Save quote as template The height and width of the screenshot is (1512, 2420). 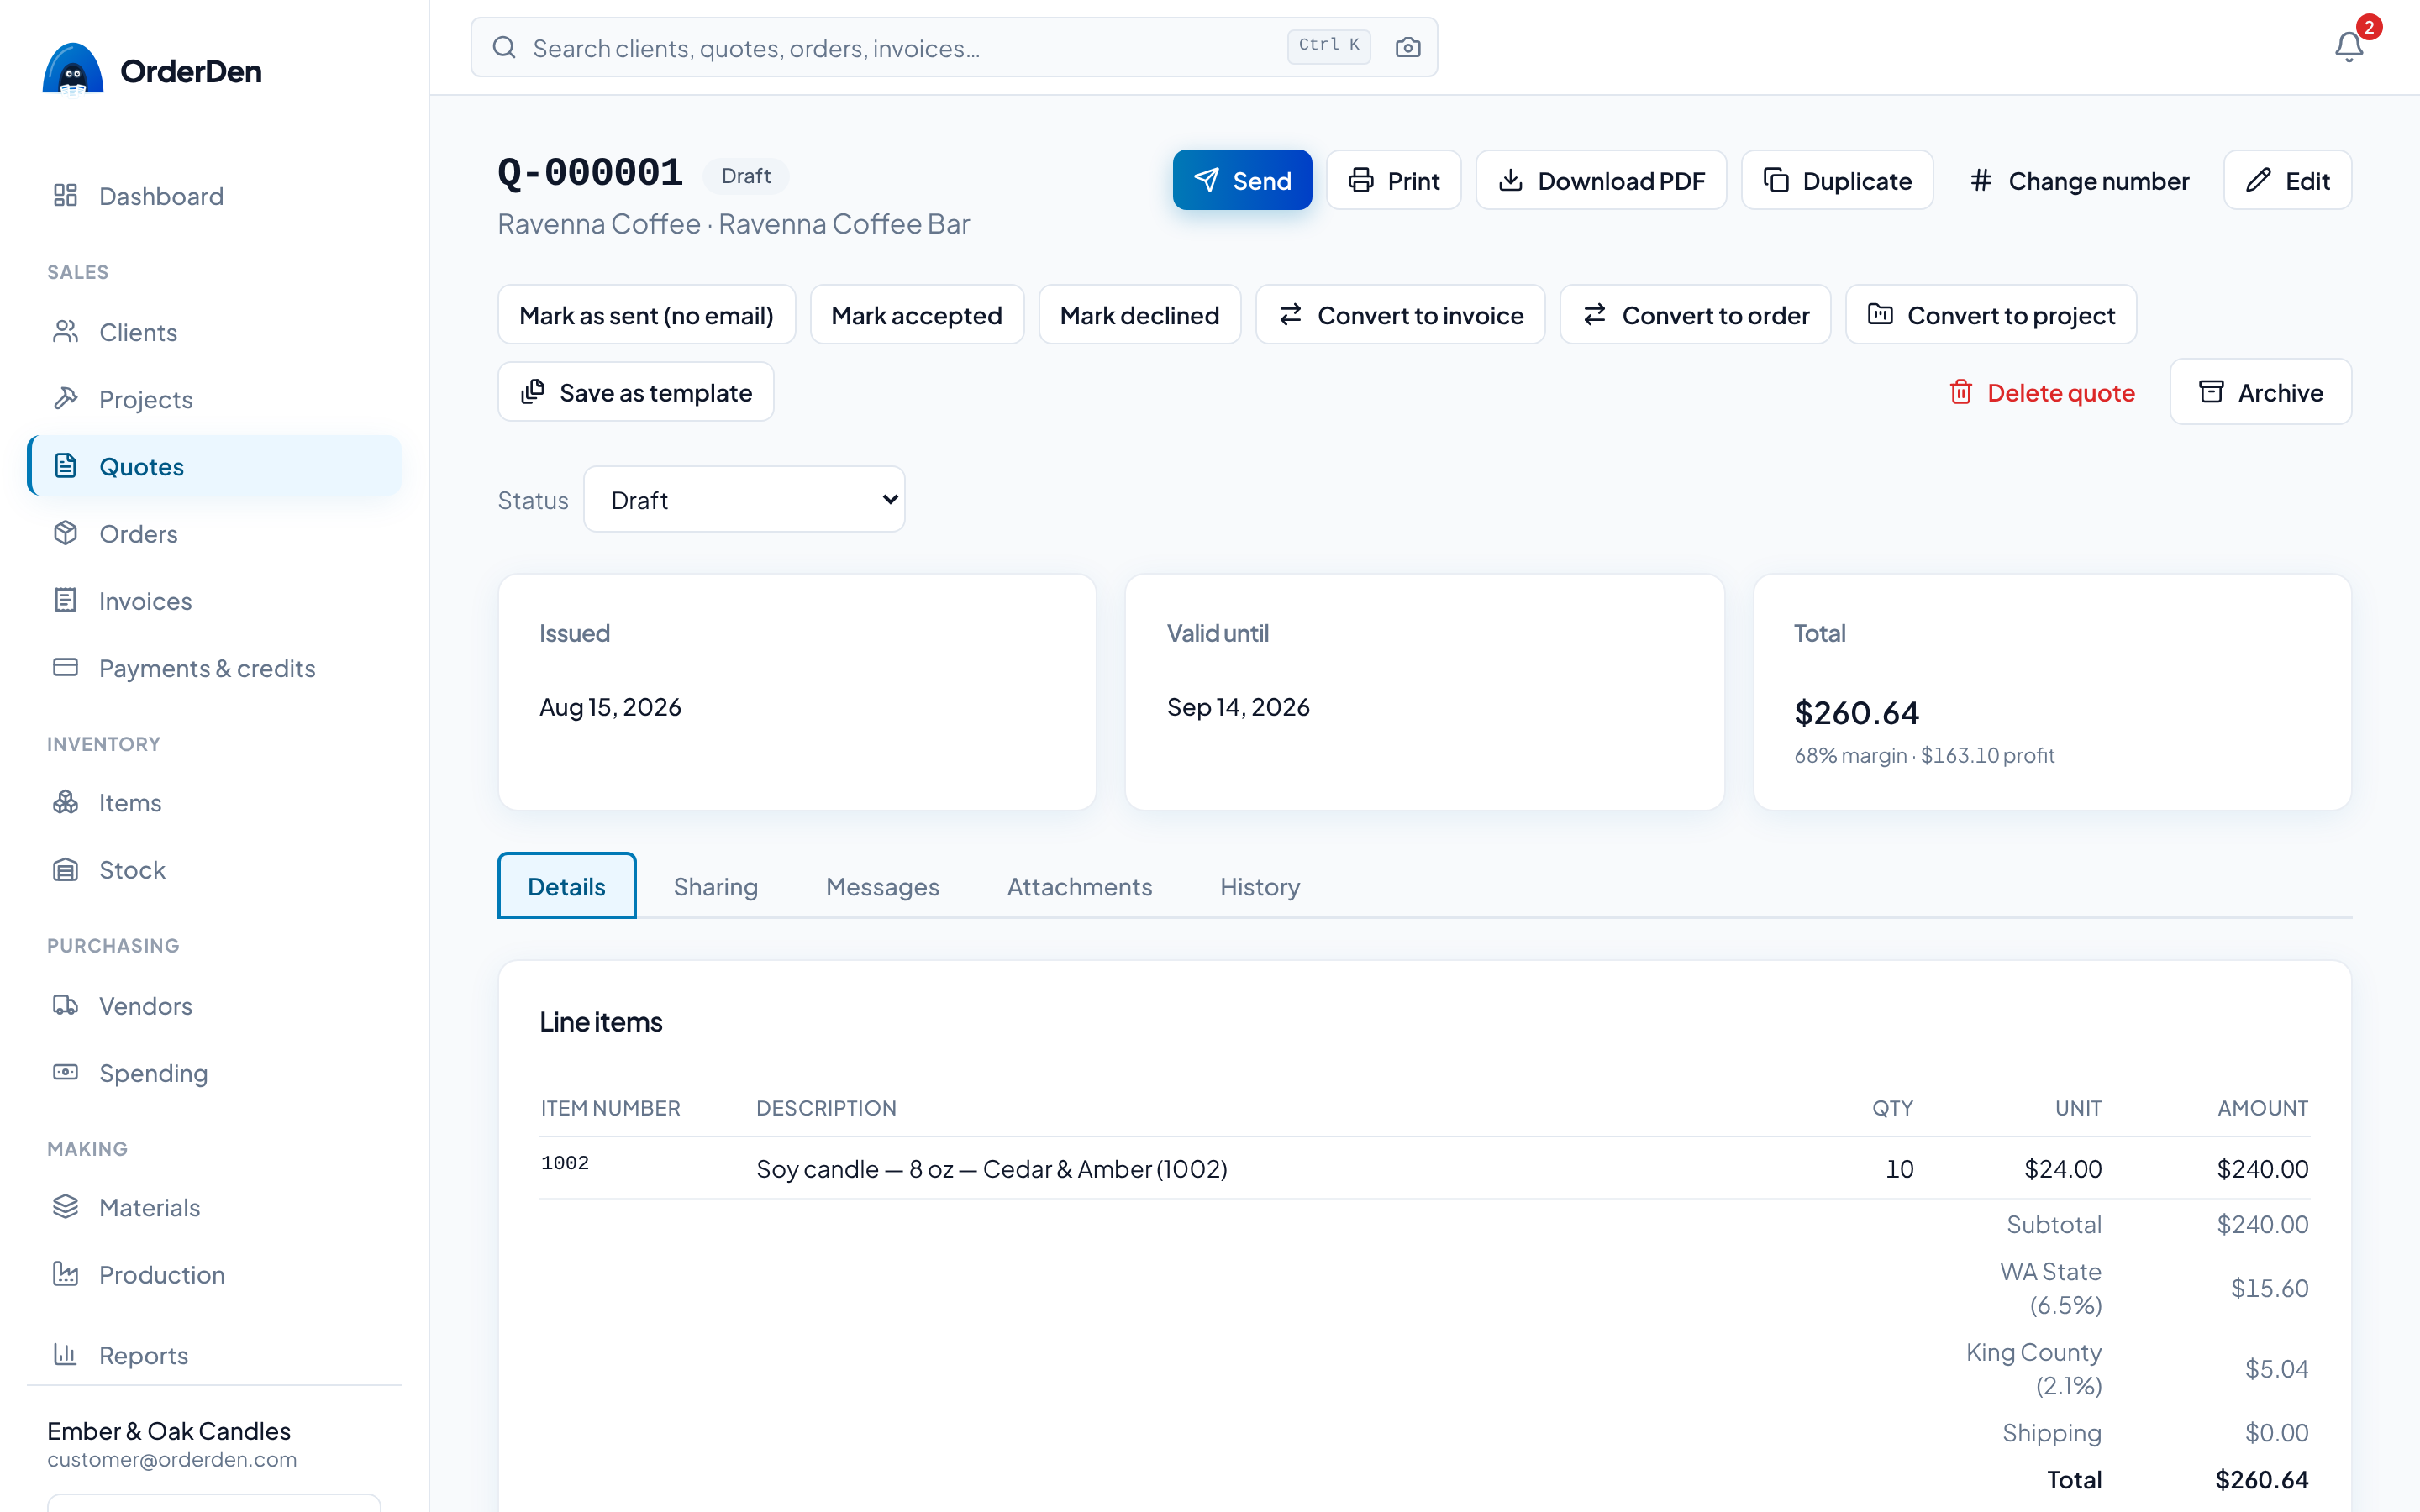click(x=635, y=392)
